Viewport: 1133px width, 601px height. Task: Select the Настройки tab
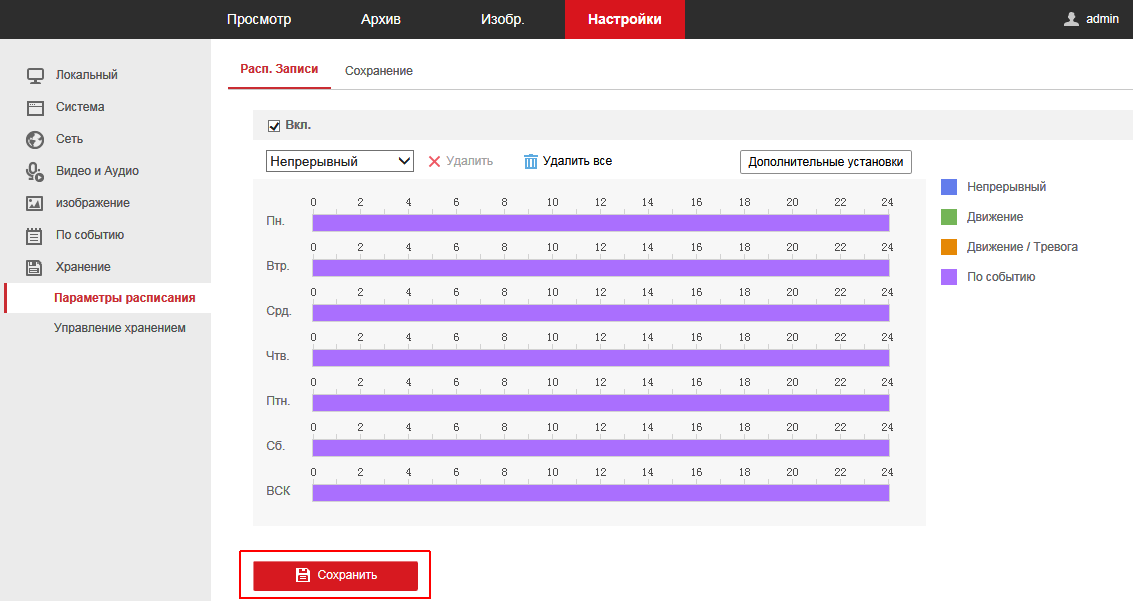(x=624, y=20)
